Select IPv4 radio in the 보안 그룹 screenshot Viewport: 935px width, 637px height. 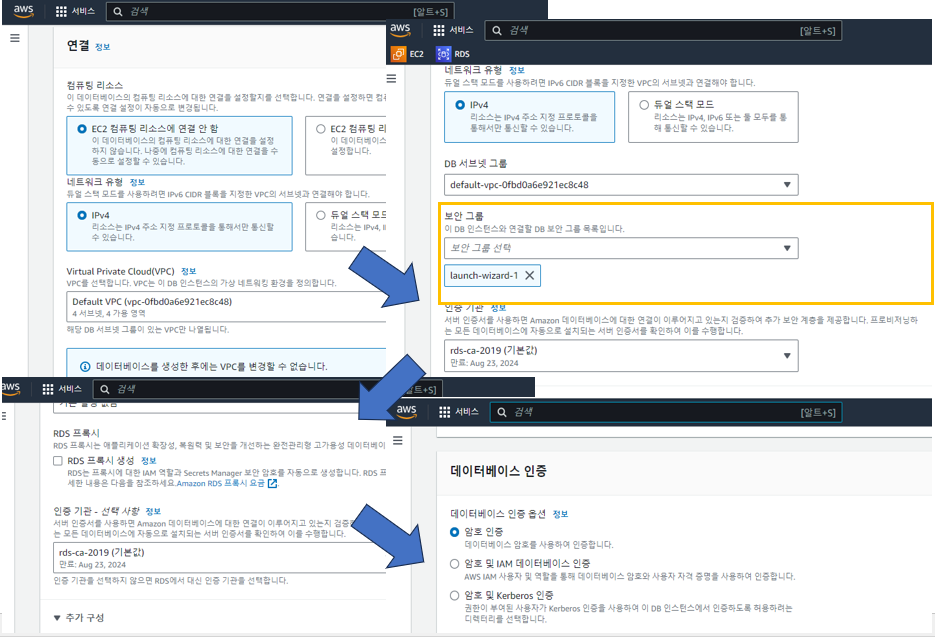[x=460, y=105]
